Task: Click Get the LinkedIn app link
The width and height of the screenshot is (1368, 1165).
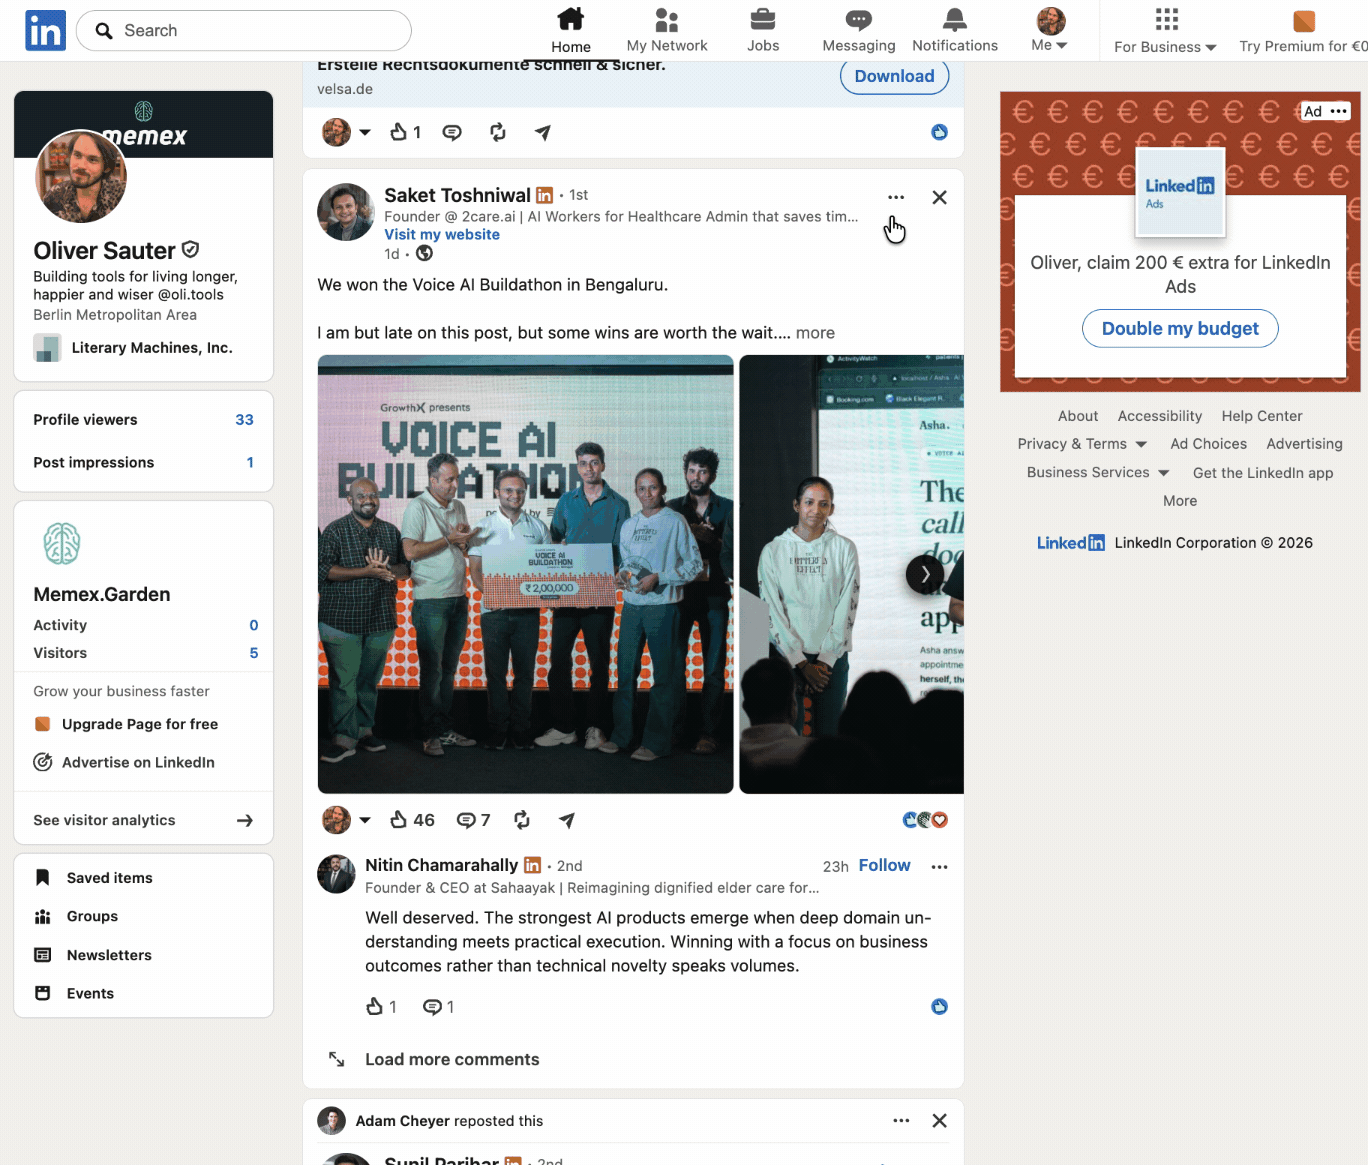Action: [1263, 473]
